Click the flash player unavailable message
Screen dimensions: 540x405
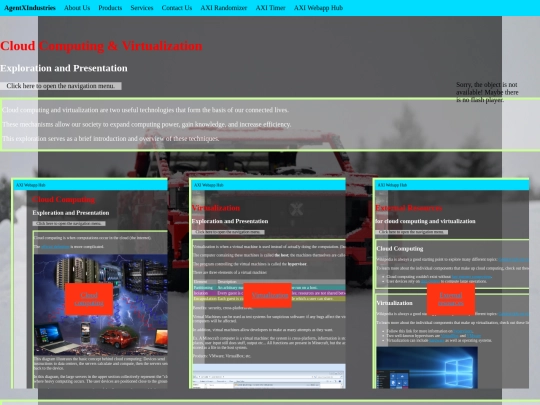(x=487, y=92)
